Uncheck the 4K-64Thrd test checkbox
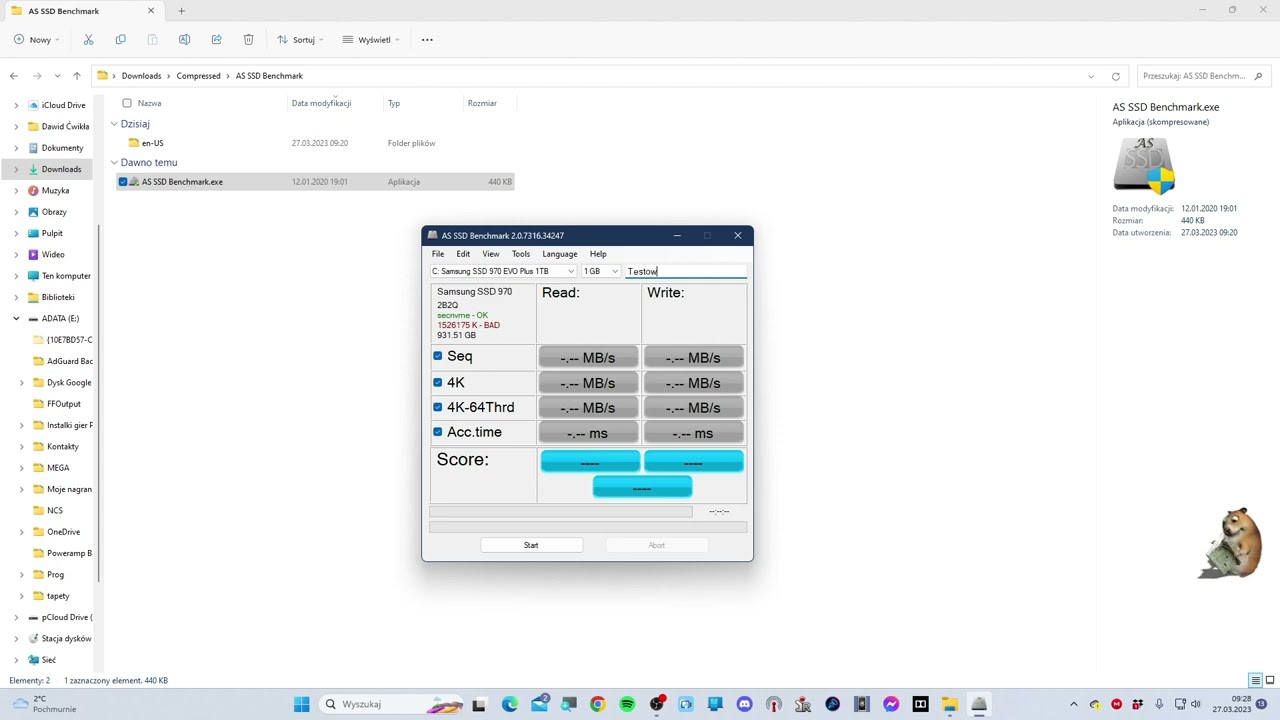The image size is (1280, 720). pos(437,407)
